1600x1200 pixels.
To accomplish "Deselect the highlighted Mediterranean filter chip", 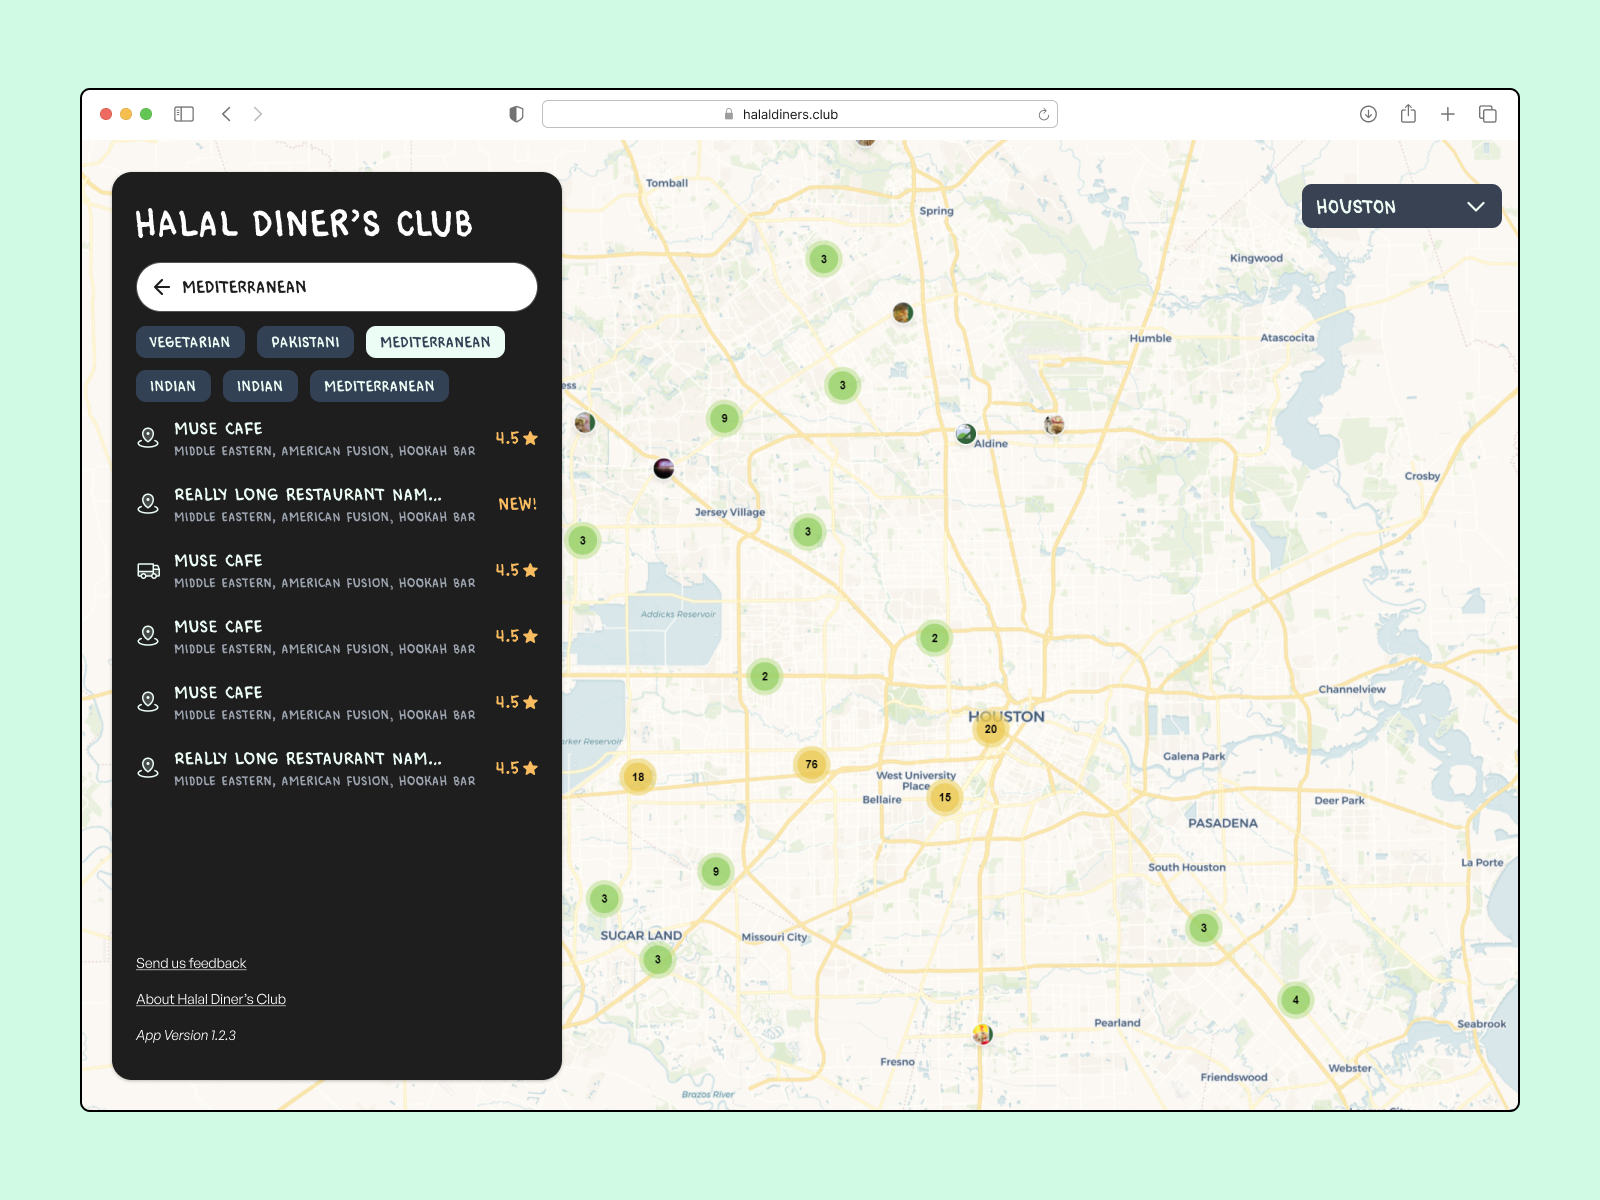I will [435, 342].
